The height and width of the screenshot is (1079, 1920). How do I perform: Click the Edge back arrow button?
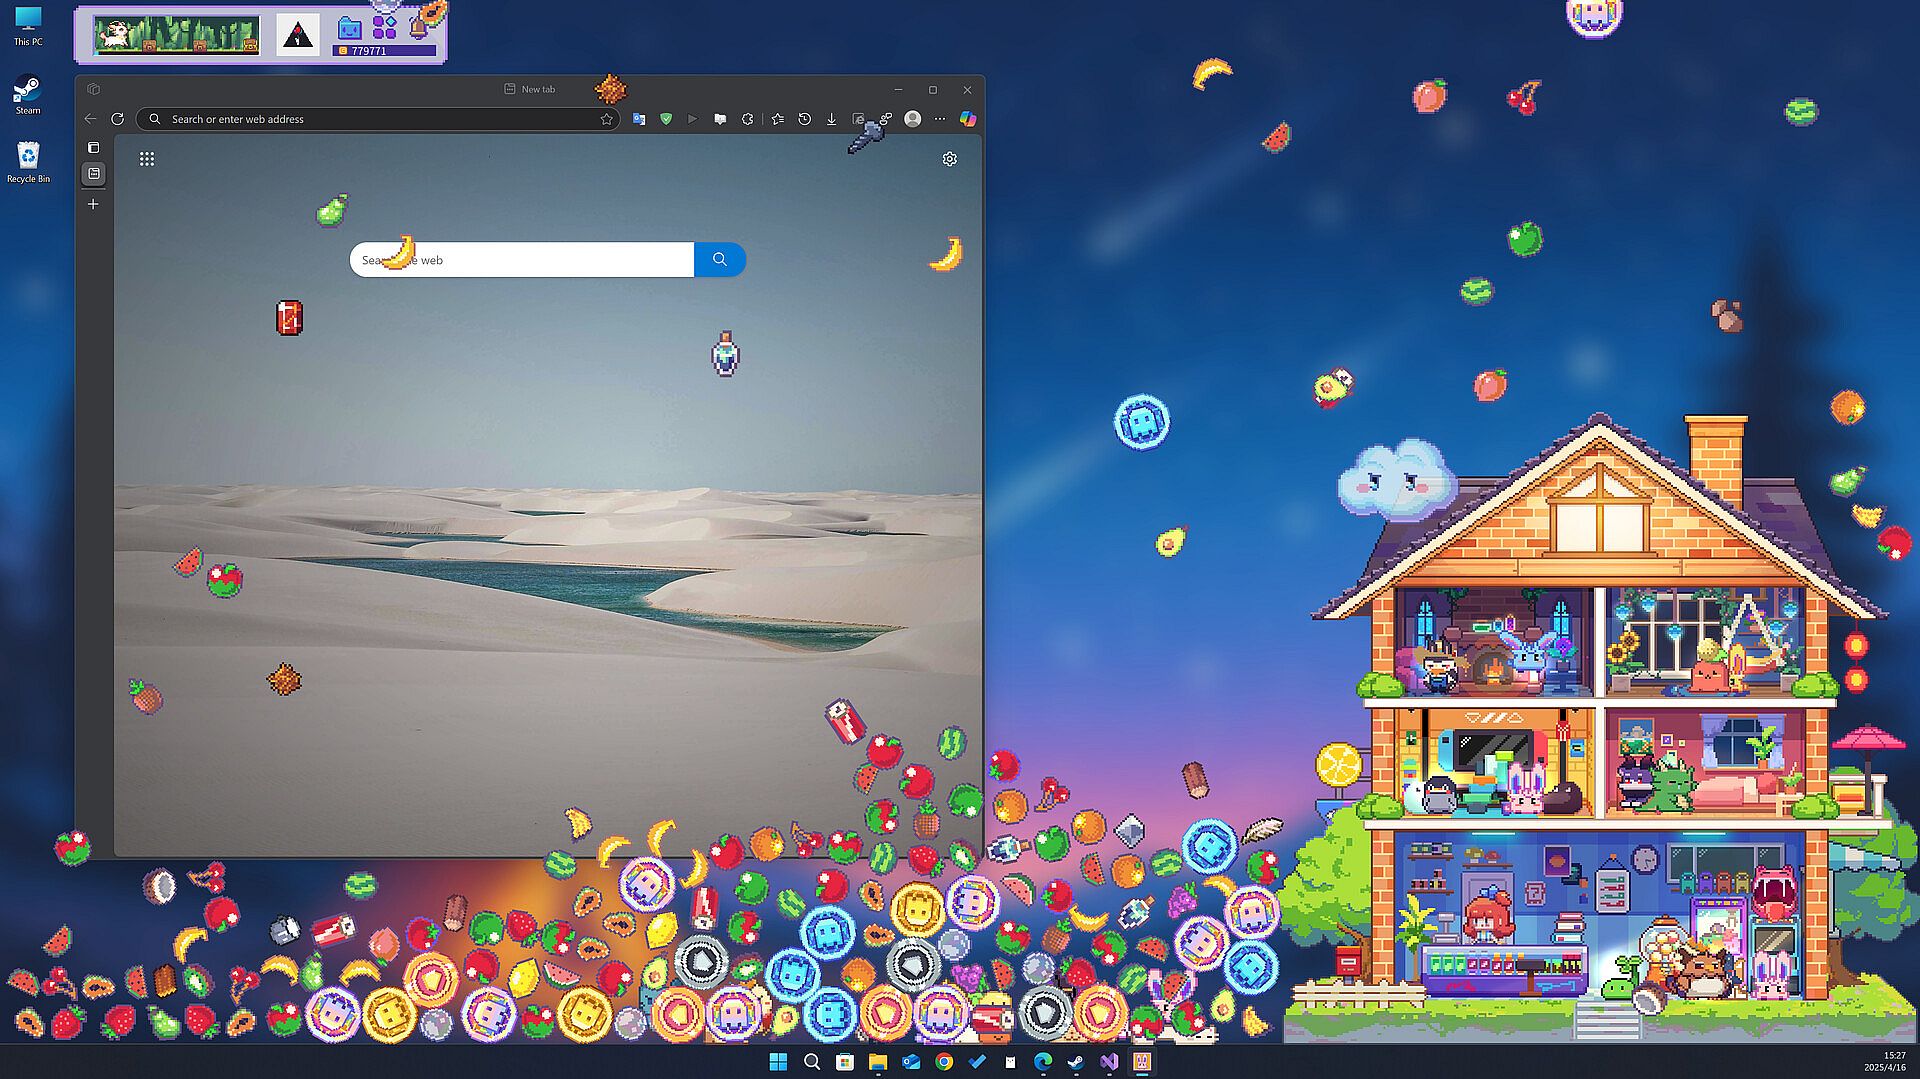[x=91, y=119]
